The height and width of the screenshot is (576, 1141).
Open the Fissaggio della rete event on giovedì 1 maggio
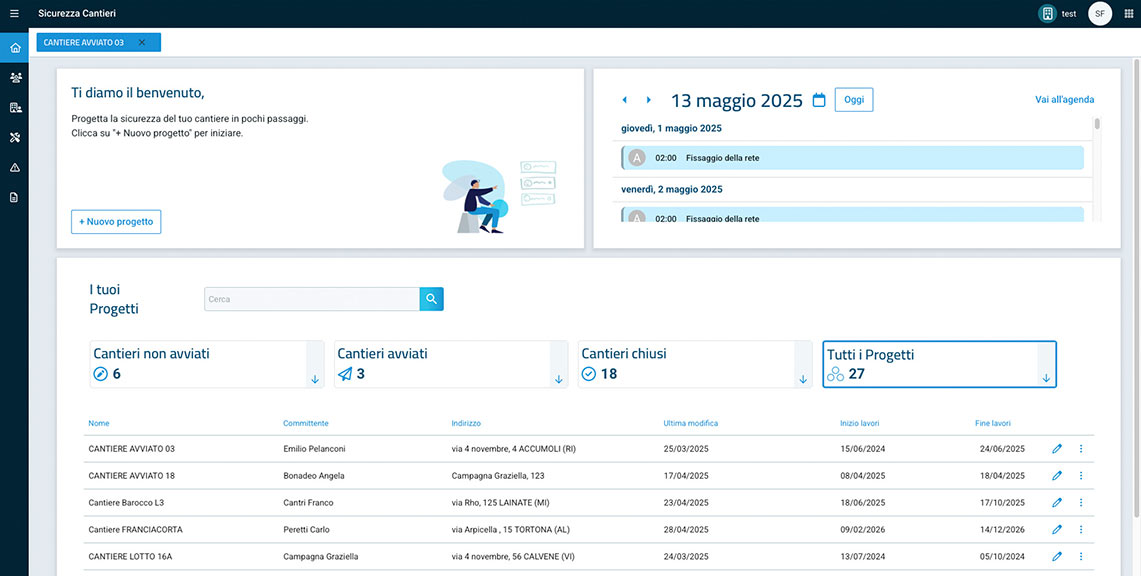point(853,158)
